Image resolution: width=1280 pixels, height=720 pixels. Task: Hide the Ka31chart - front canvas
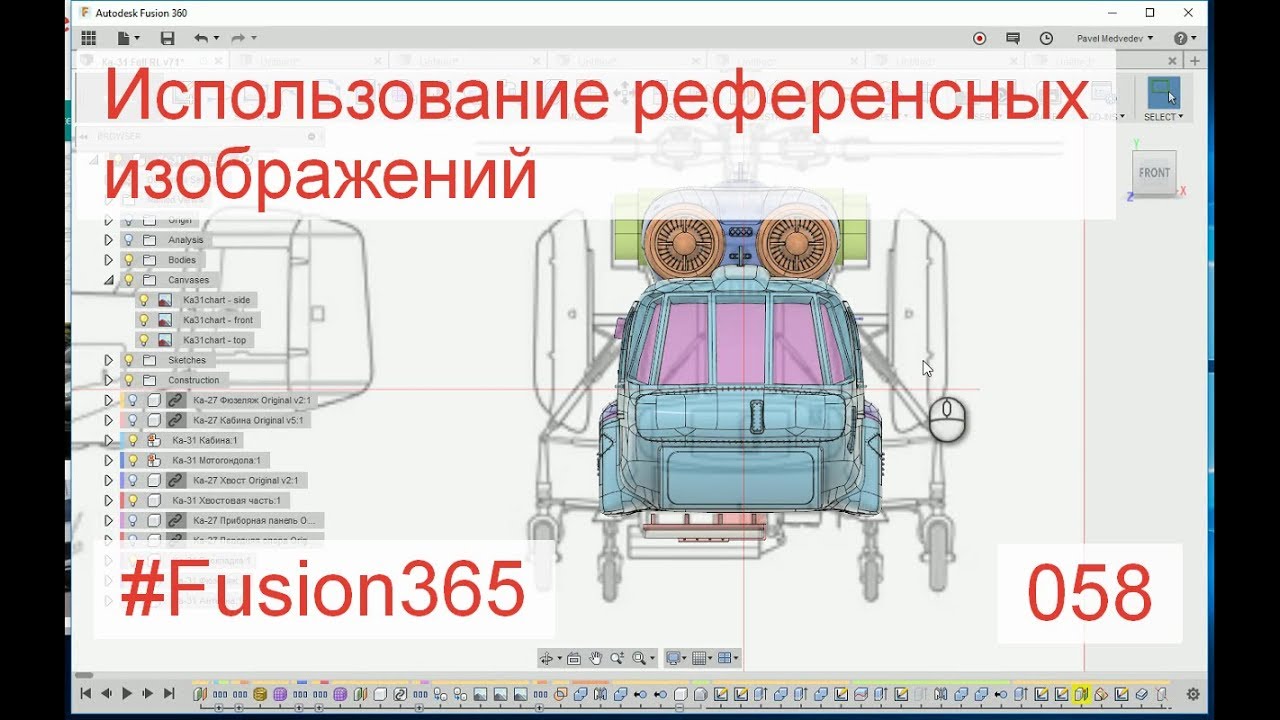pyautogui.click(x=144, y=320)
